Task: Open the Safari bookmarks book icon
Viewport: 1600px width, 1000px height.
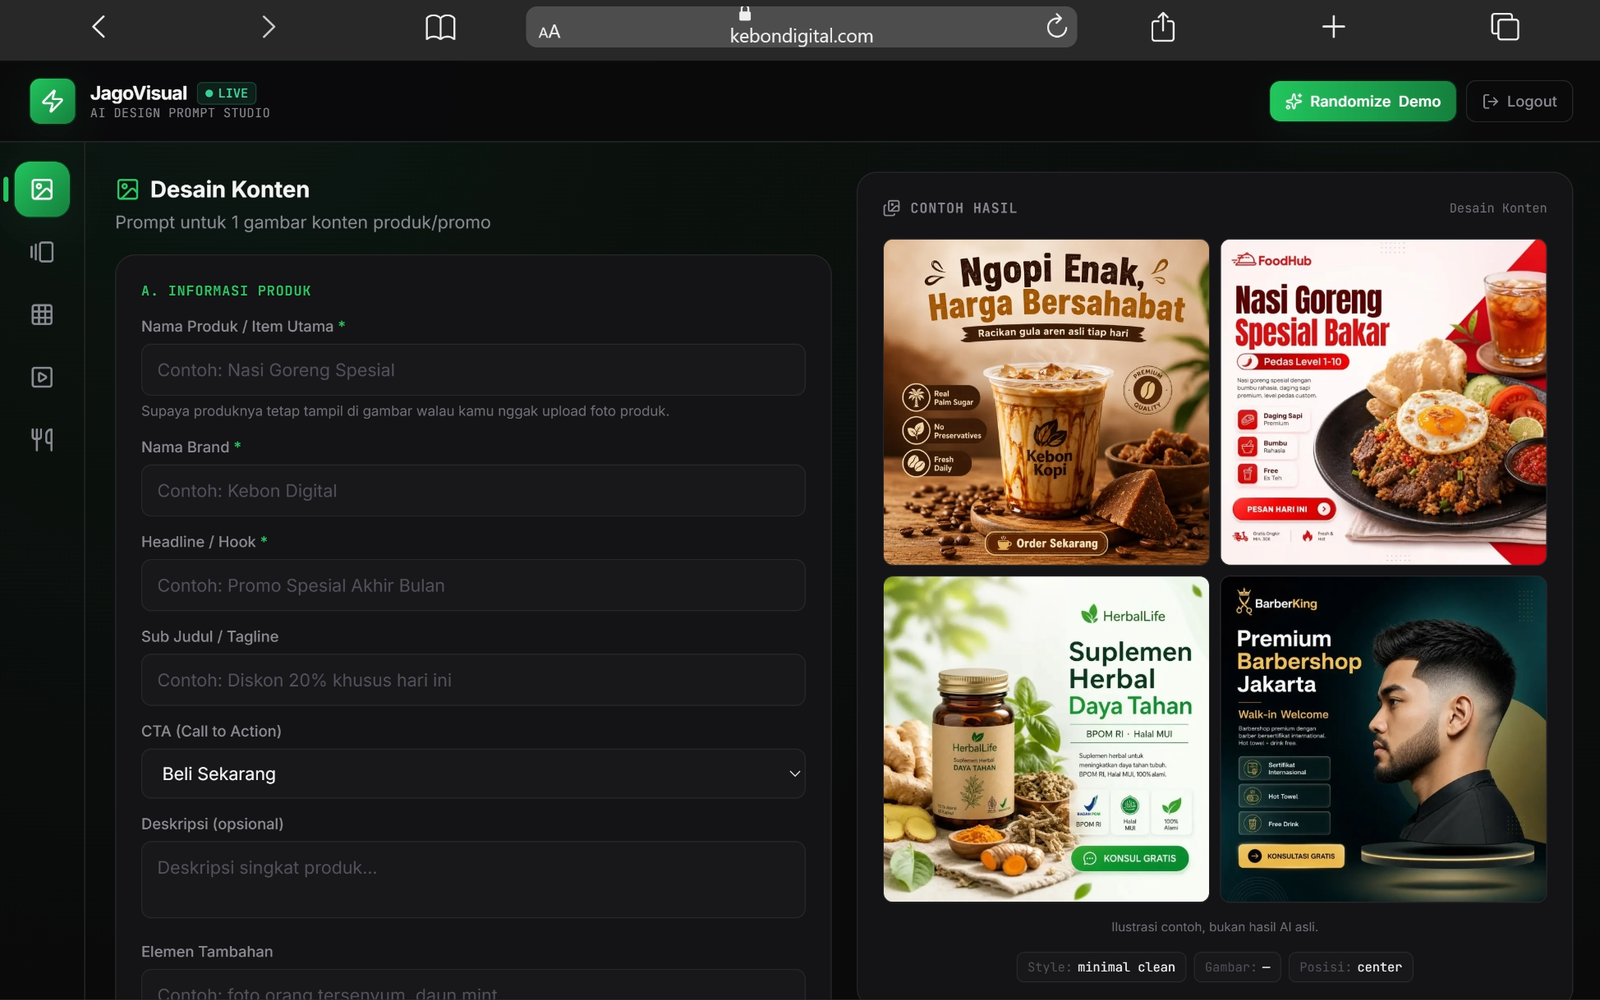Action: click(x=440, y=27)
